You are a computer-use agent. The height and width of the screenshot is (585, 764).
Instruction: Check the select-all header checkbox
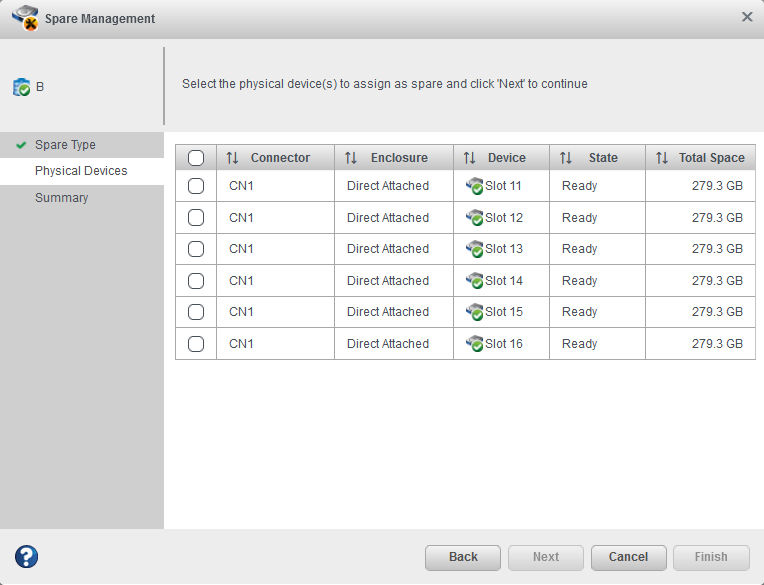(196, 158)
